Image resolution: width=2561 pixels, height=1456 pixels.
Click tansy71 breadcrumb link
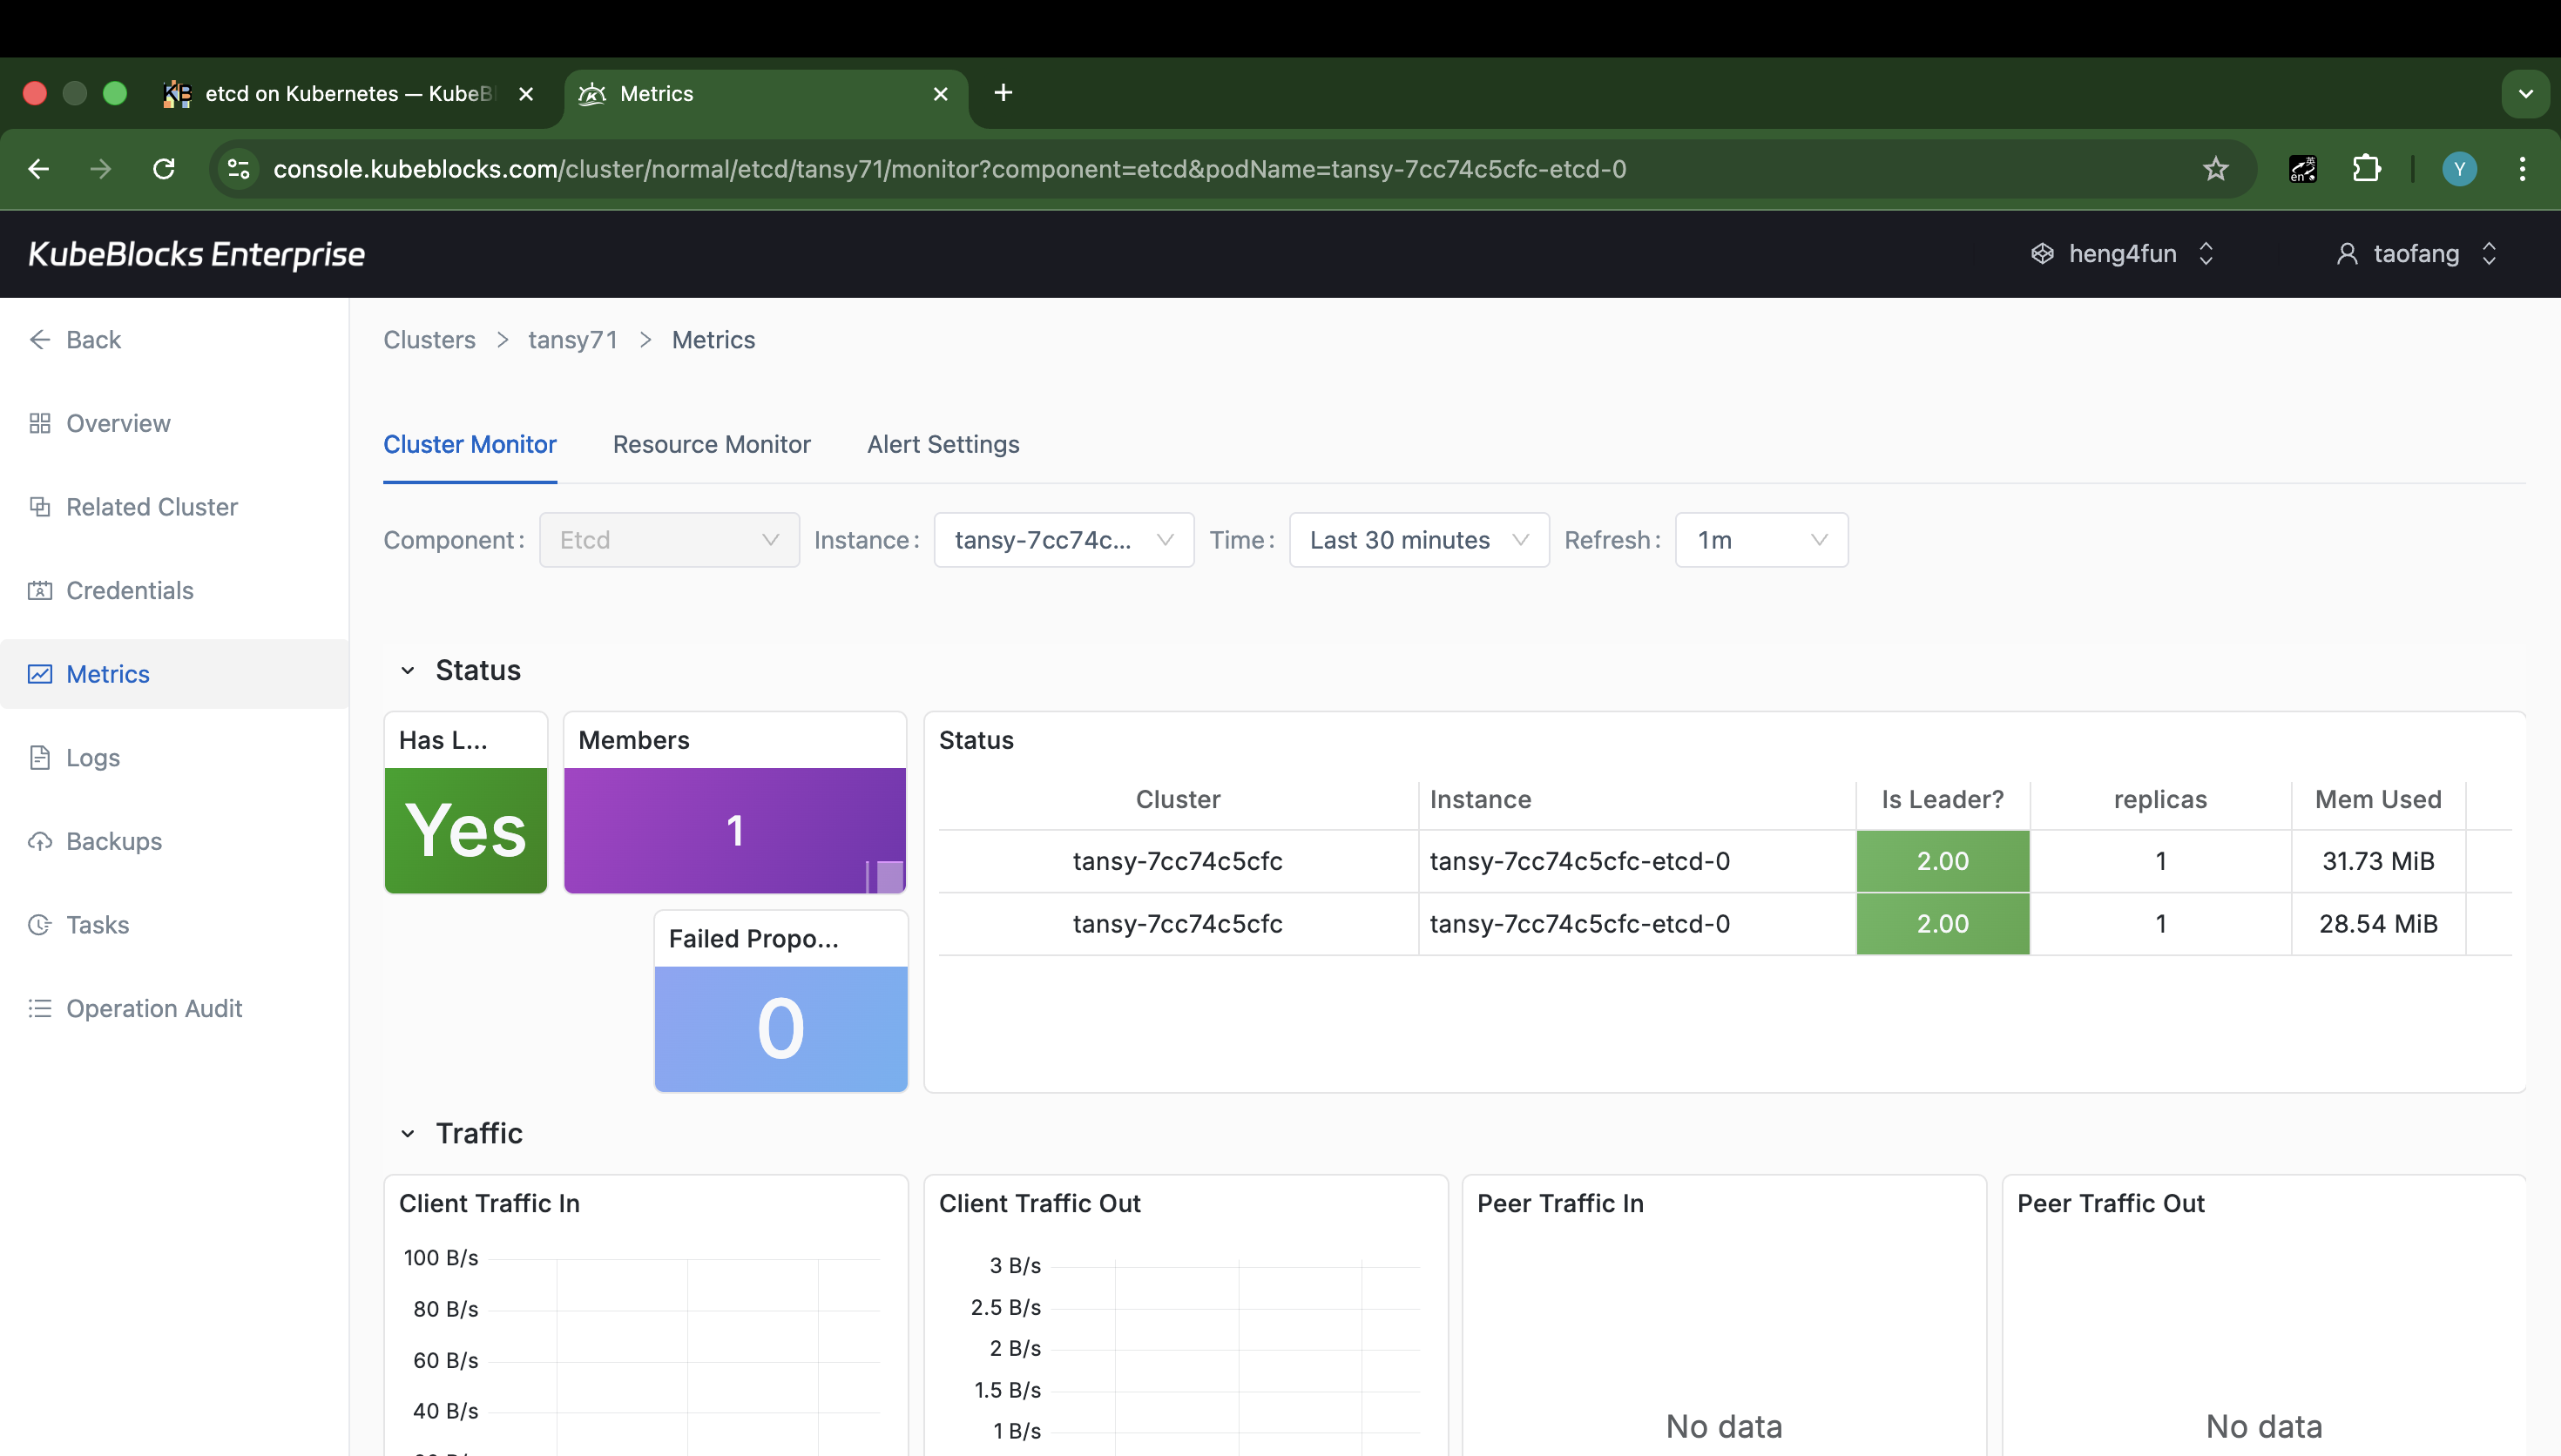pos(572,340)
